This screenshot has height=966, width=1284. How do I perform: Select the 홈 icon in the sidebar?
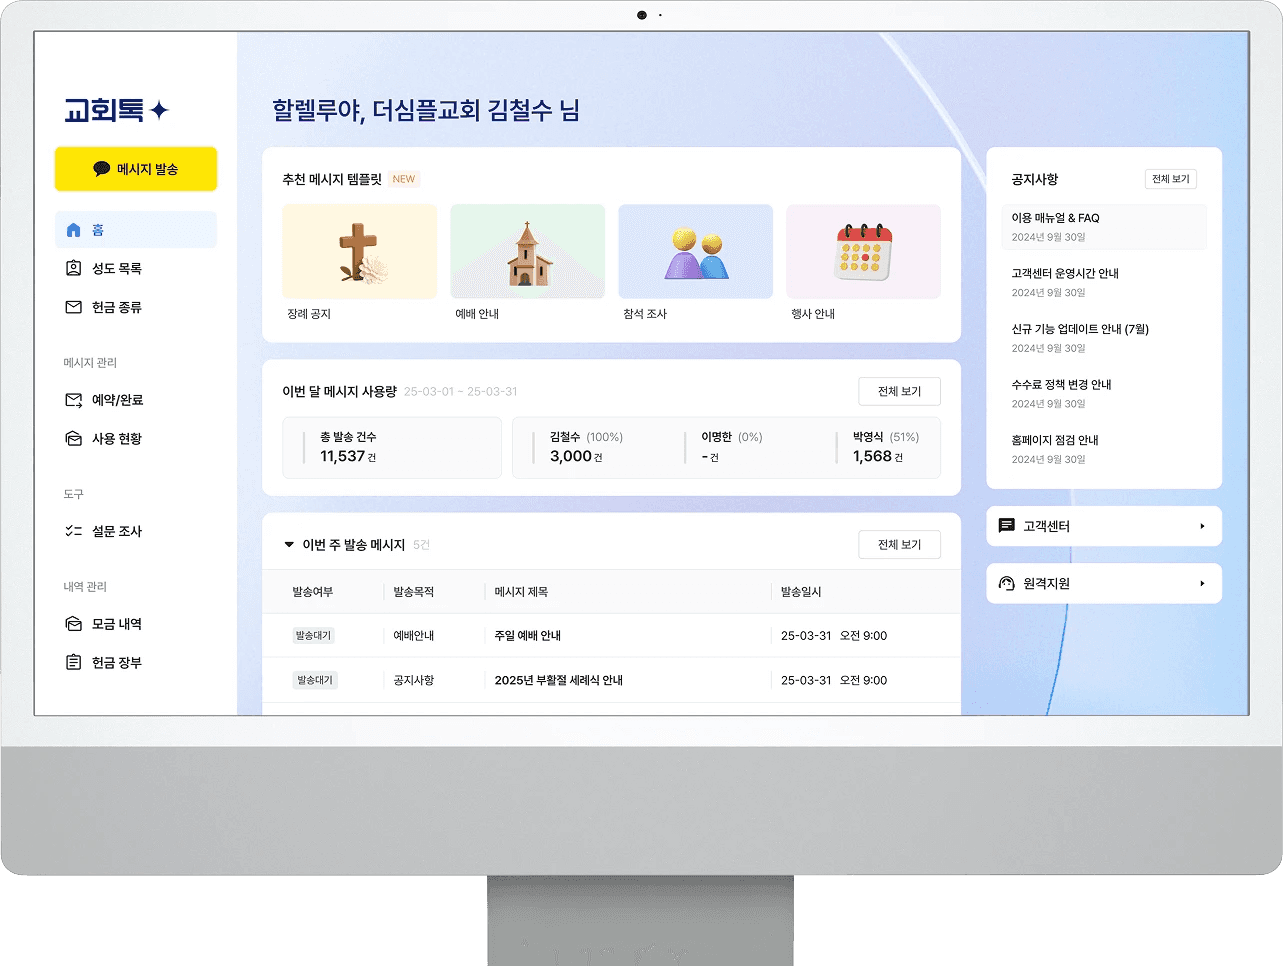[x=73, y=229]
